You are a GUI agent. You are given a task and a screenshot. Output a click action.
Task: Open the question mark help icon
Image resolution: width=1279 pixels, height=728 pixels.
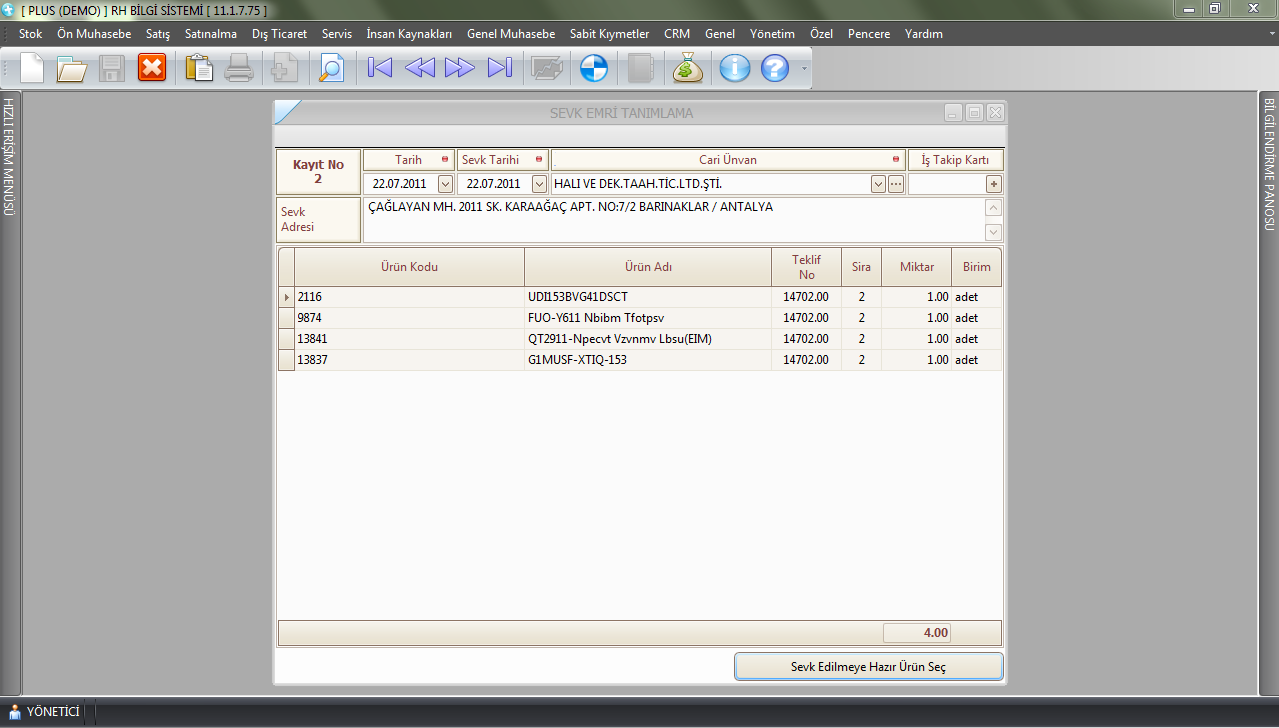775,68
